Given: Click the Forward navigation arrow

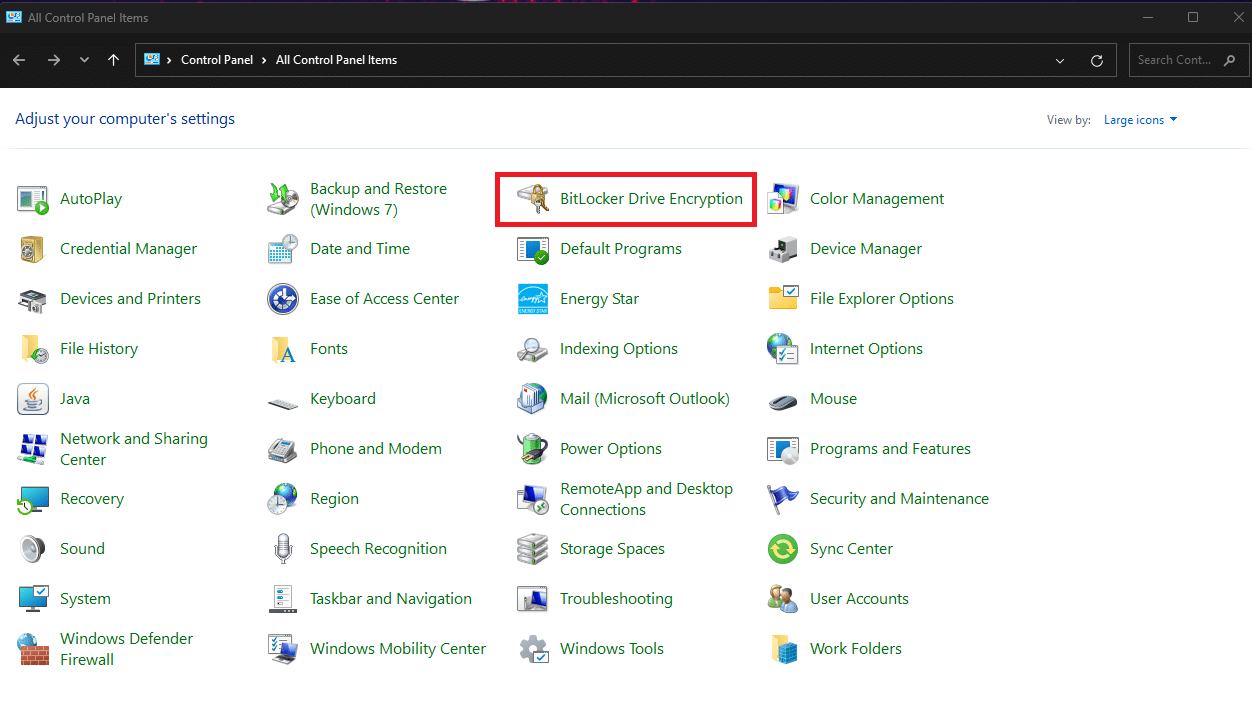Looking at the screenshot, I should point(54,60).
